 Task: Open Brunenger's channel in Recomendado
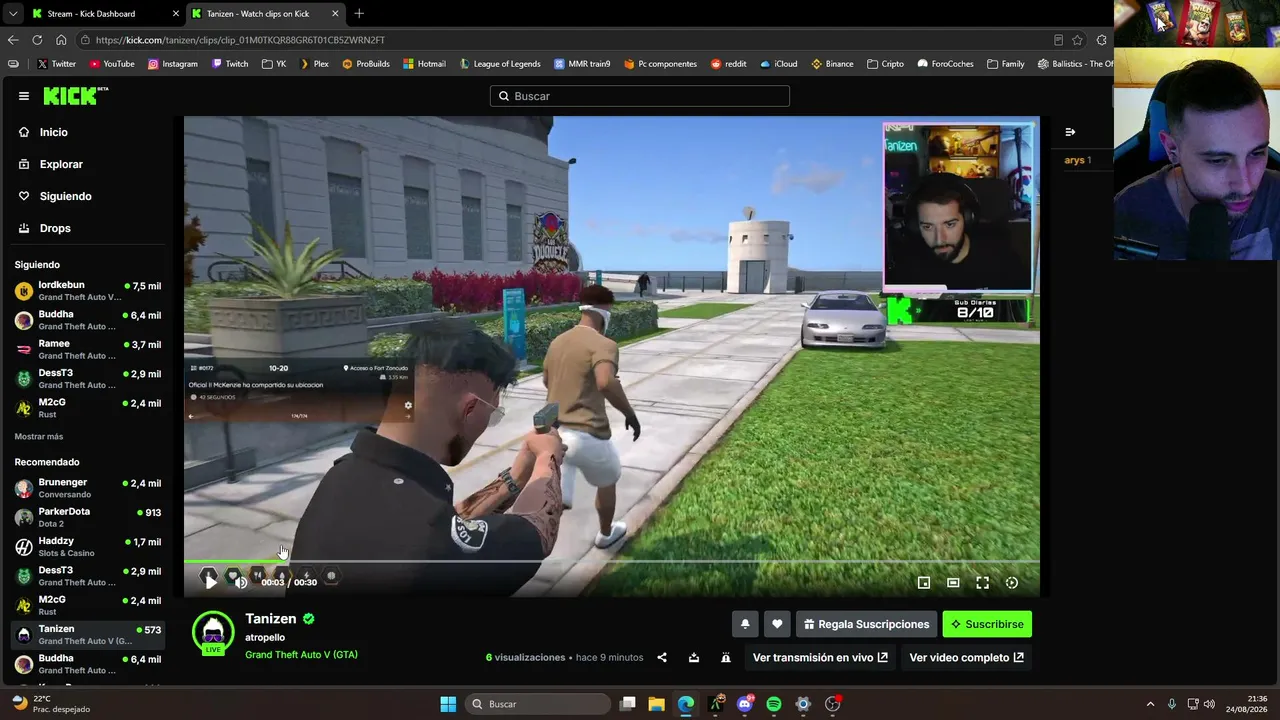pos(88,488)
